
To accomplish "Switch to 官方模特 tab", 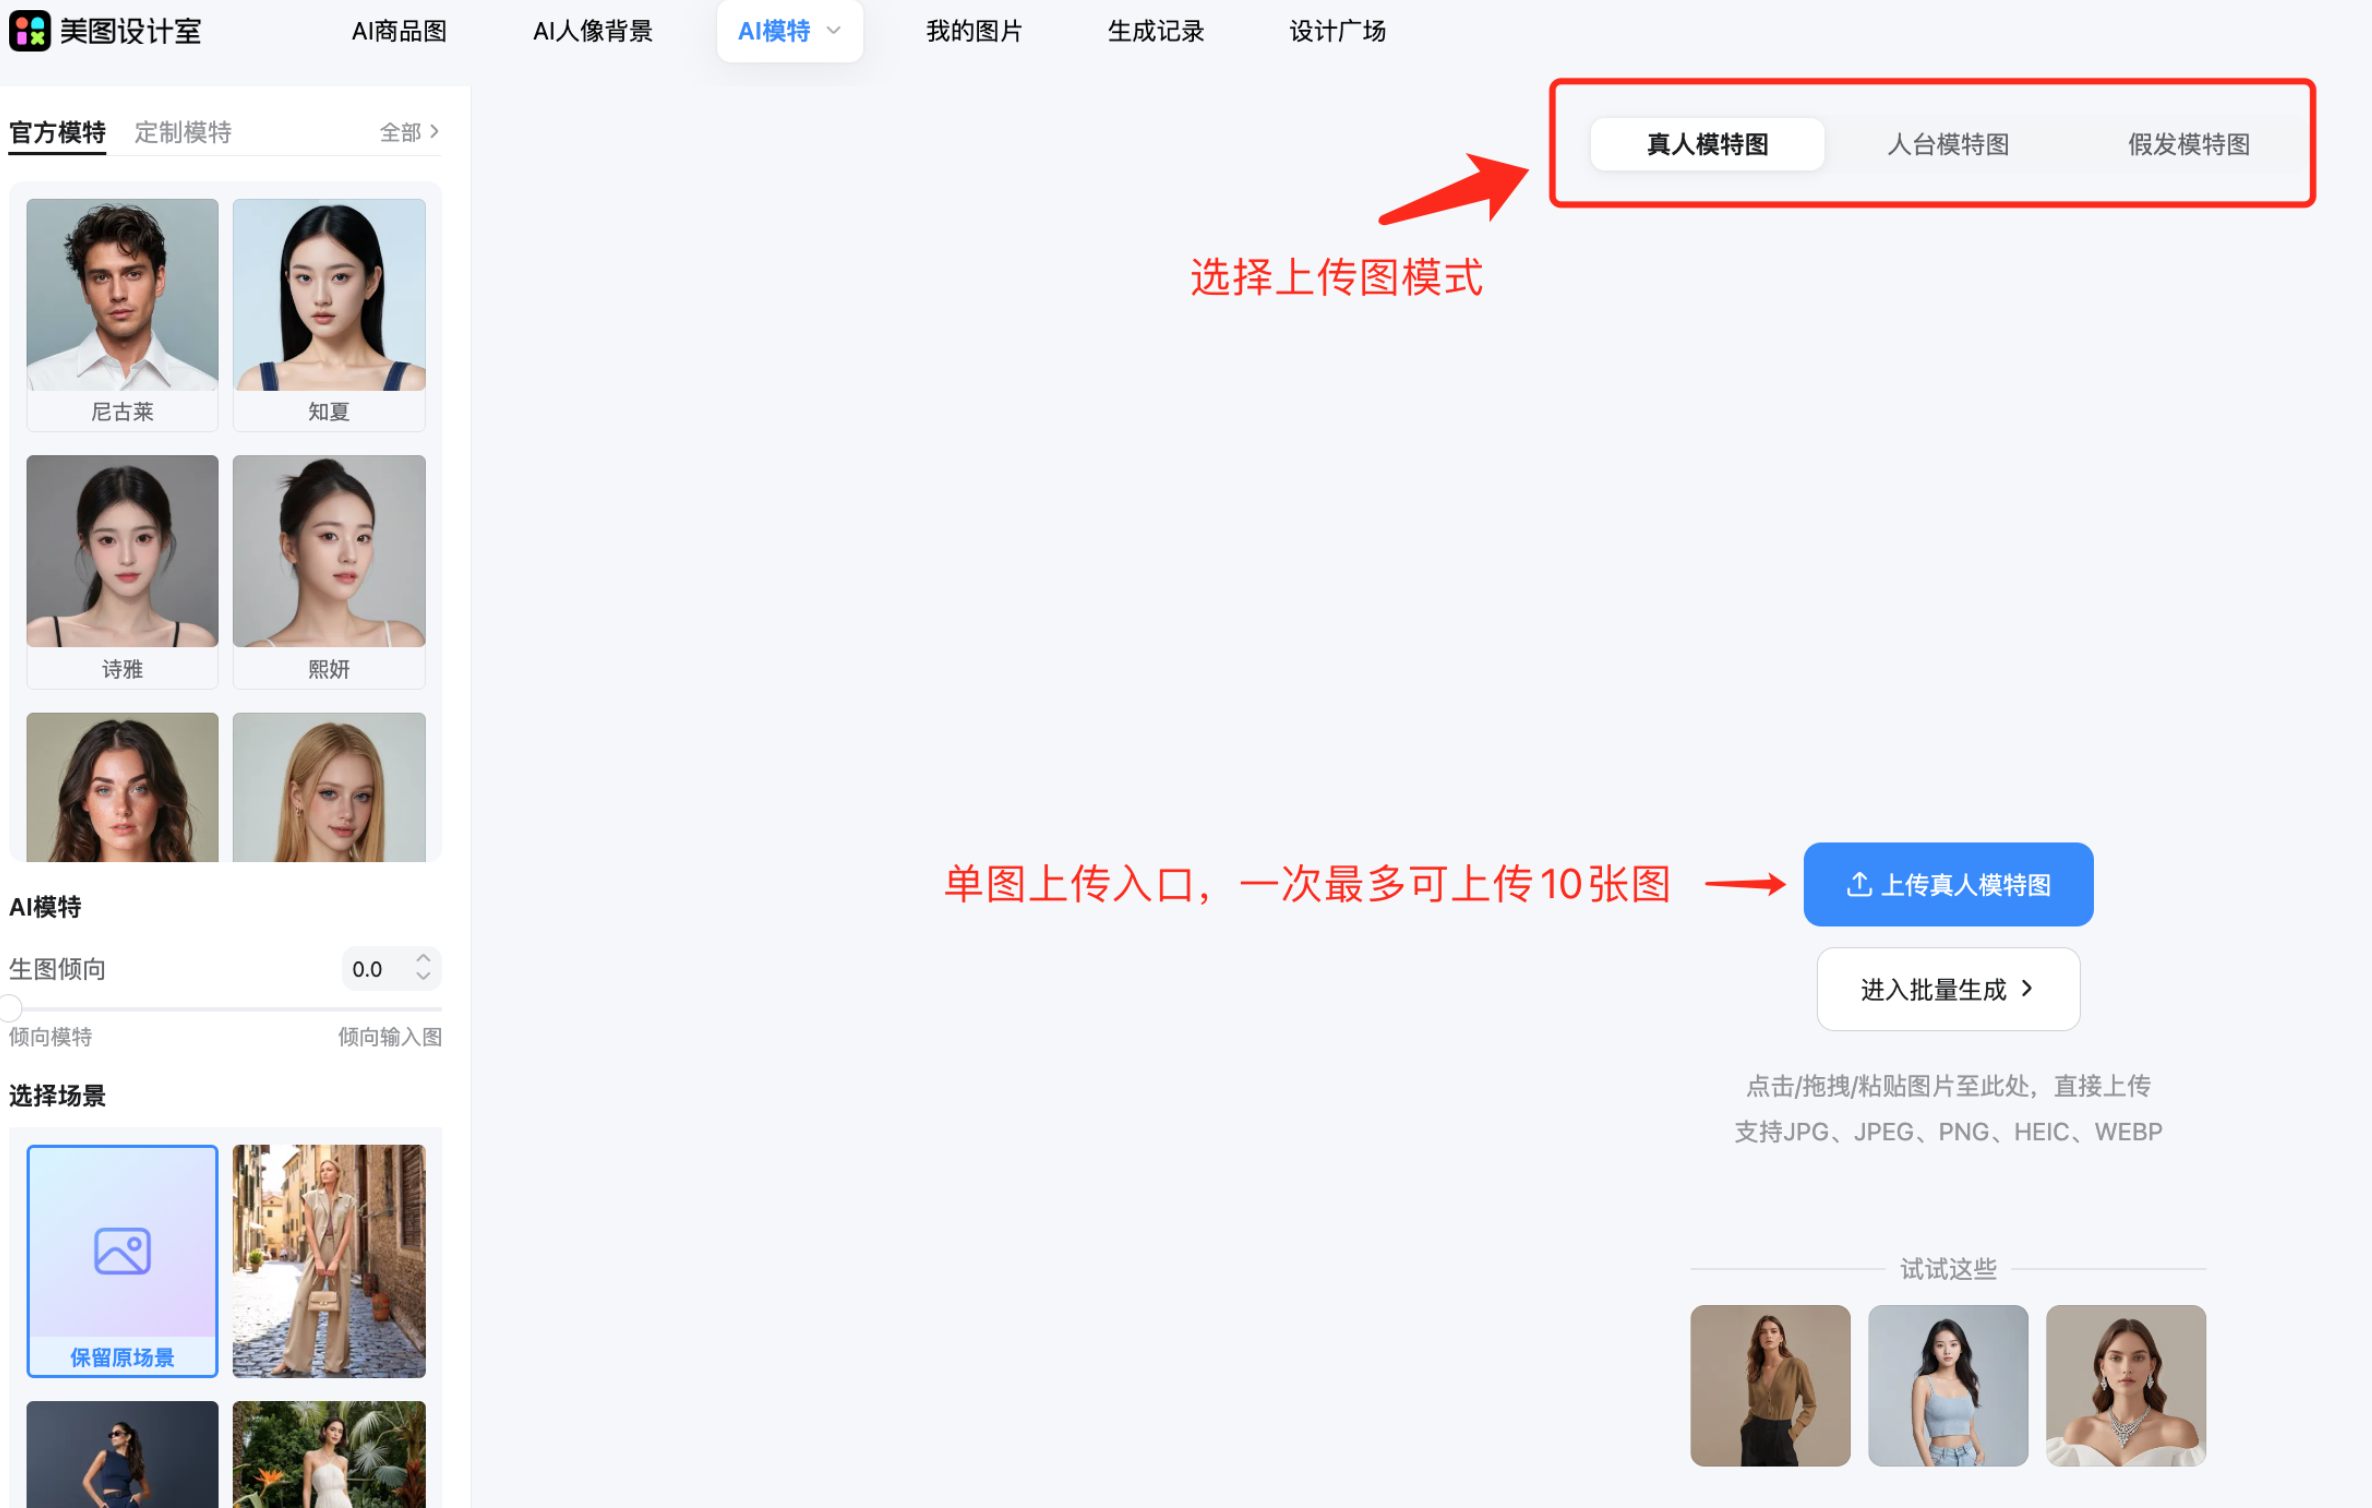I will point(57,132).
